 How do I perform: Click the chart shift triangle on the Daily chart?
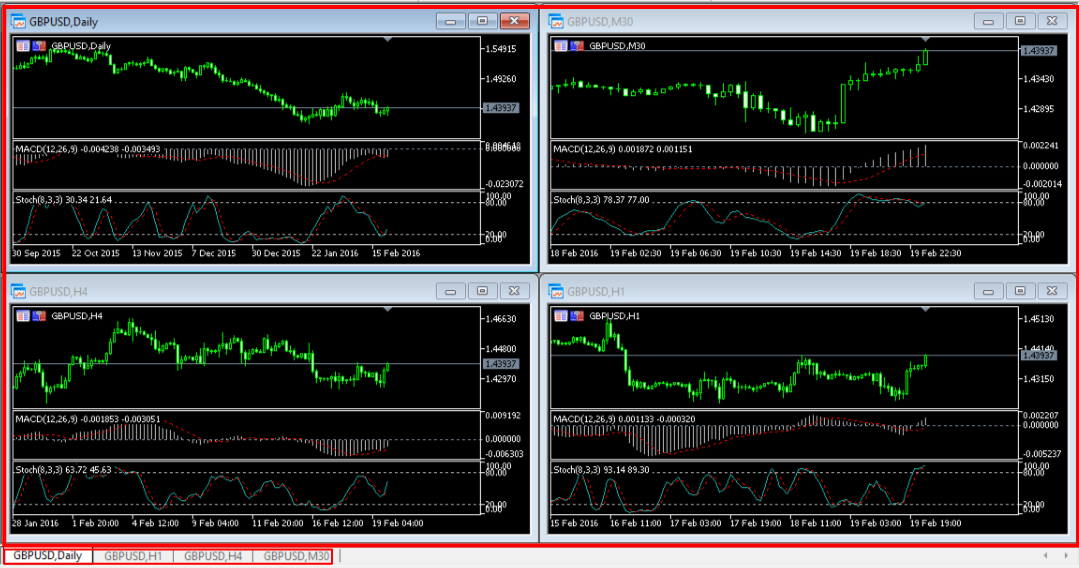(388, 39)
